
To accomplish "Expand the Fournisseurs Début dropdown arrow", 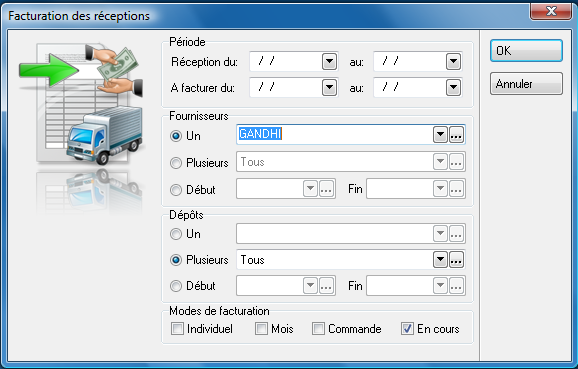I will pos(310,188).
